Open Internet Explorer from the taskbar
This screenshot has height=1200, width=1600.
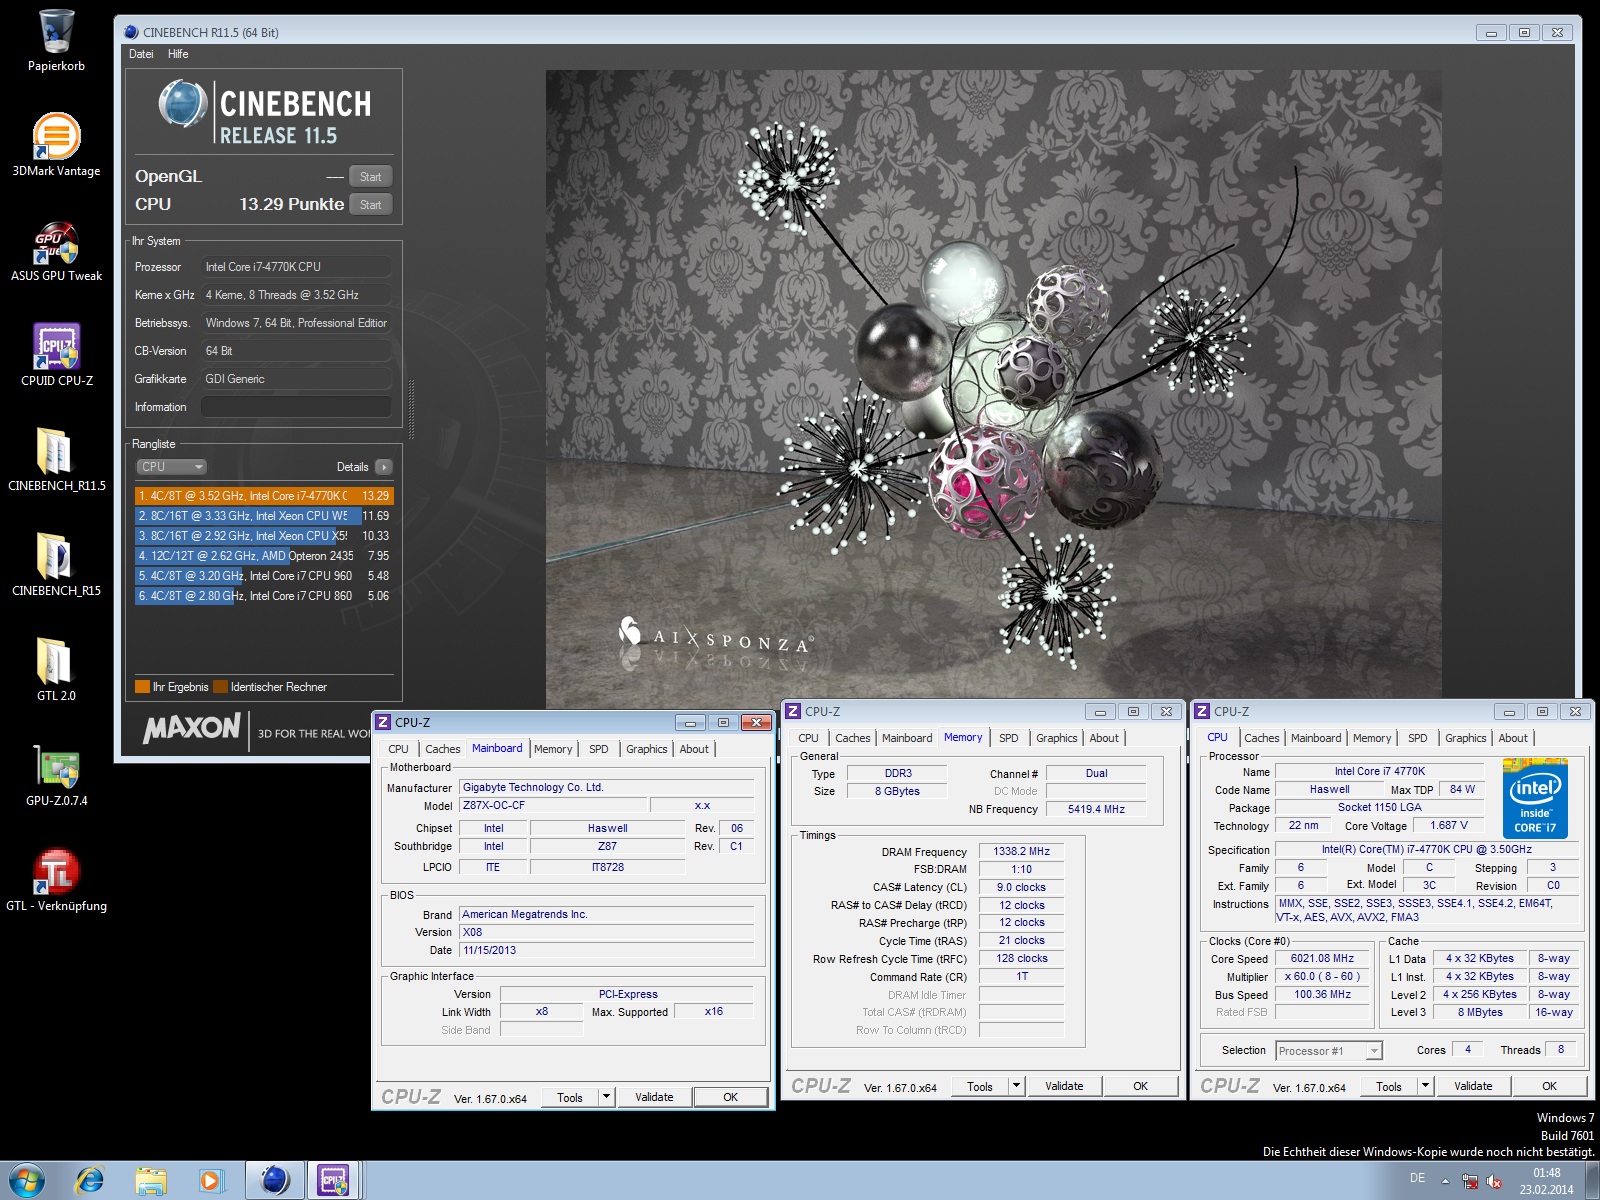click(90, 1181)
